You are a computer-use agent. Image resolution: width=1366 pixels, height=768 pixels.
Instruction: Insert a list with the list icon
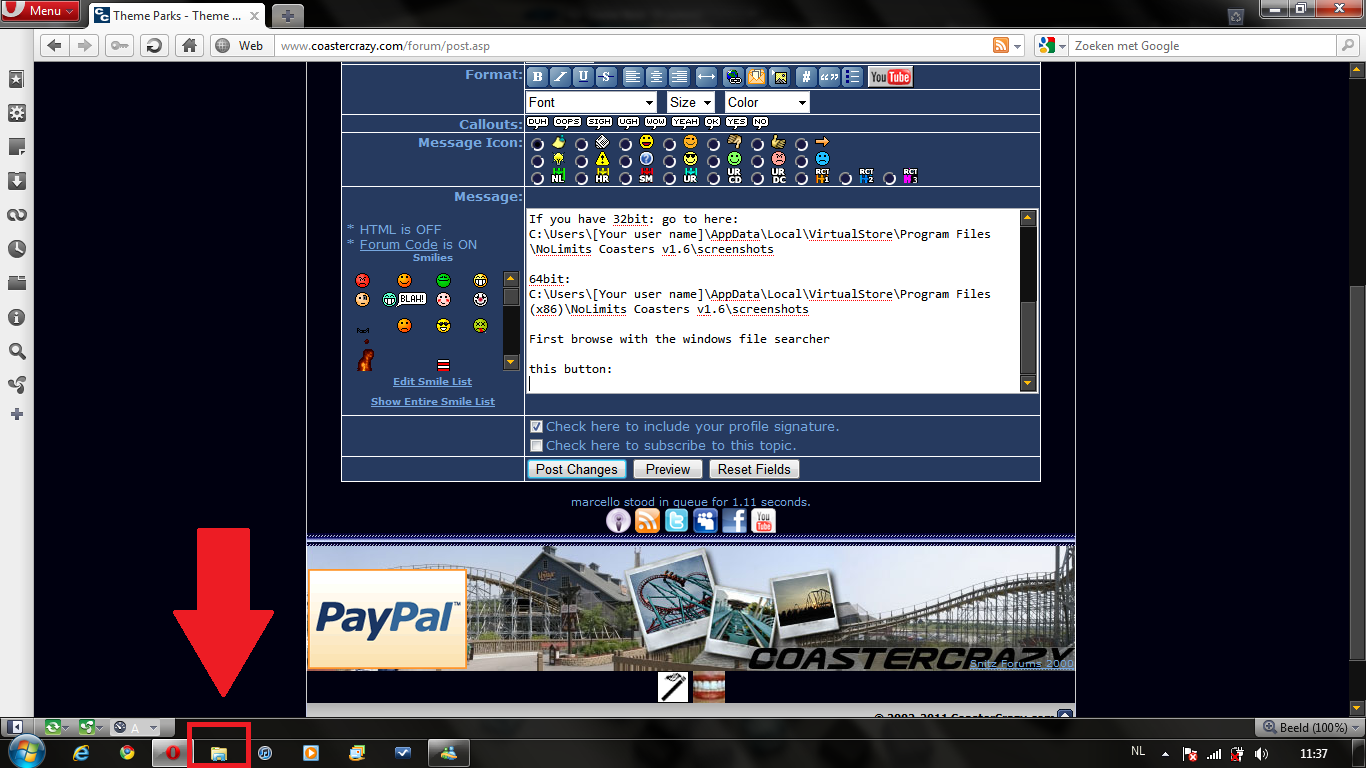click(852, 77)
